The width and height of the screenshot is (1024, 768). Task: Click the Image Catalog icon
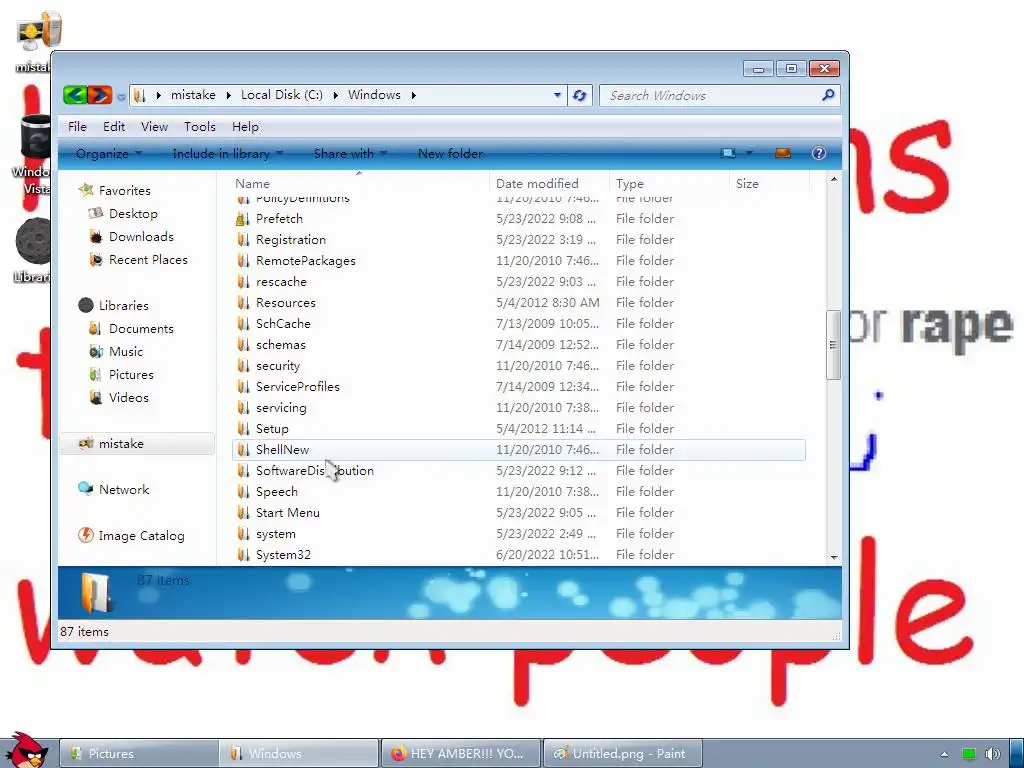click(x=86, y=535)
